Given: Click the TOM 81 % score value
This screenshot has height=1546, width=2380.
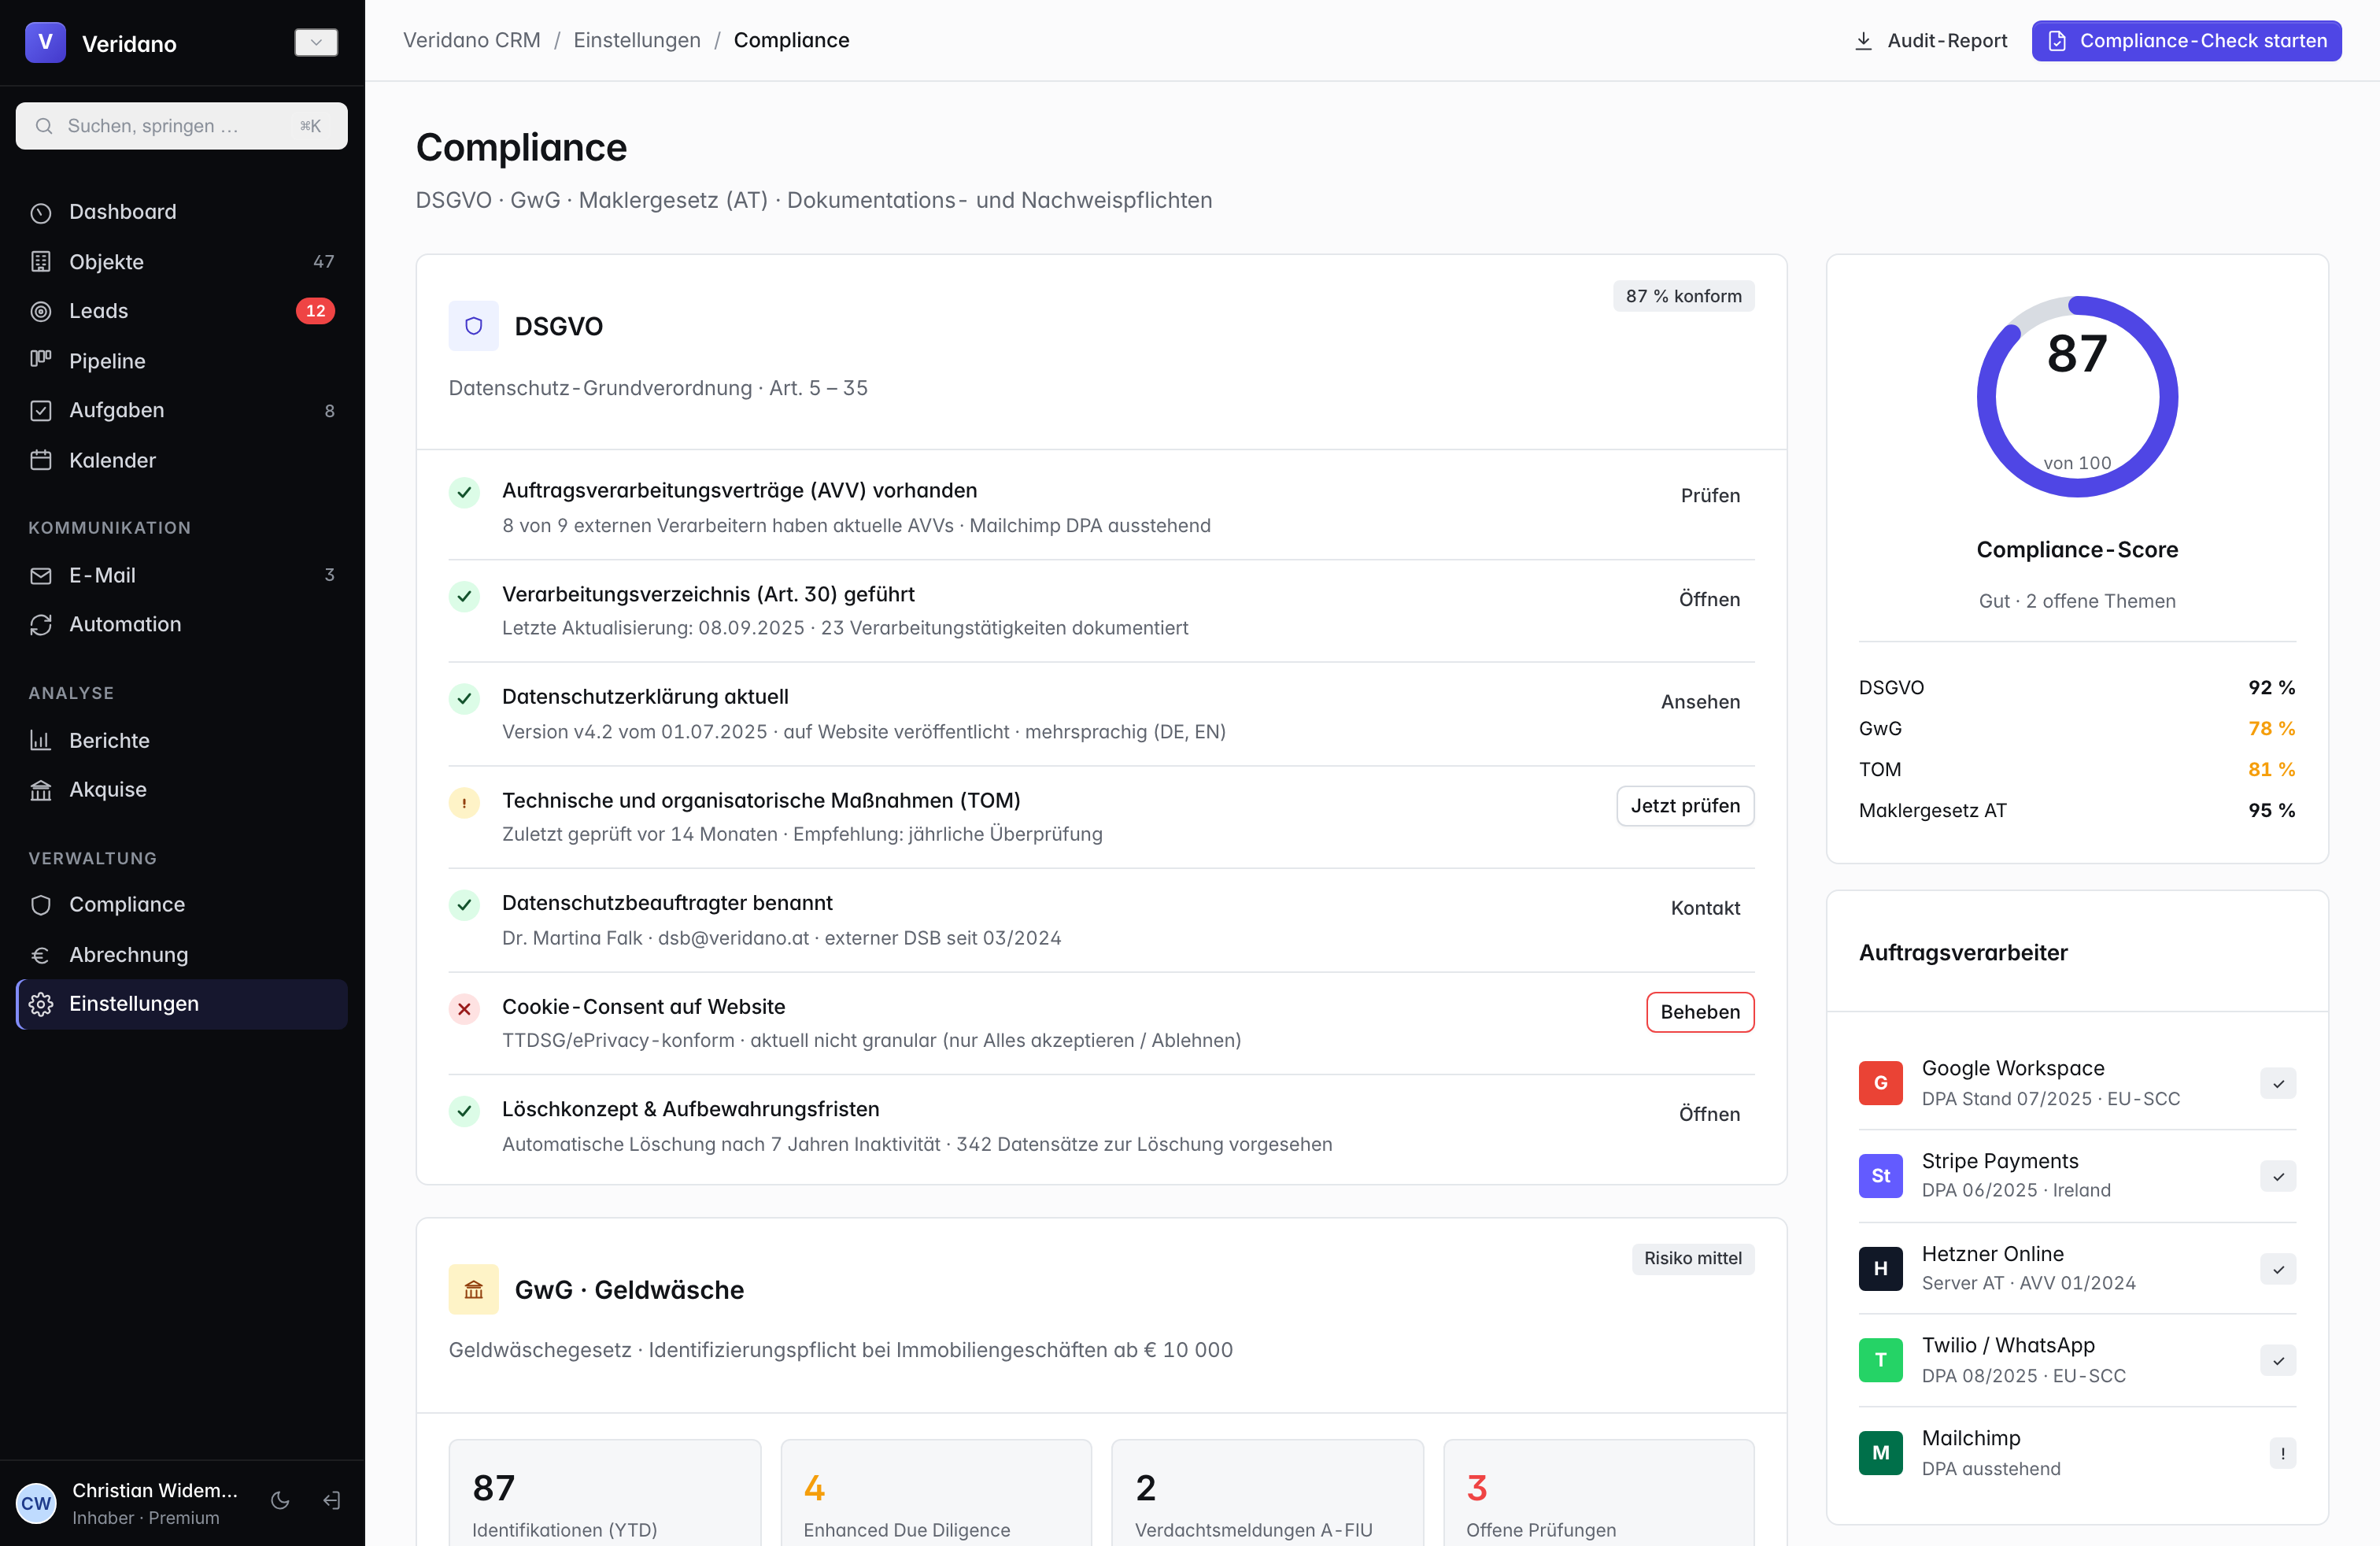Looking at the screenshot, I should (2271, 770).
